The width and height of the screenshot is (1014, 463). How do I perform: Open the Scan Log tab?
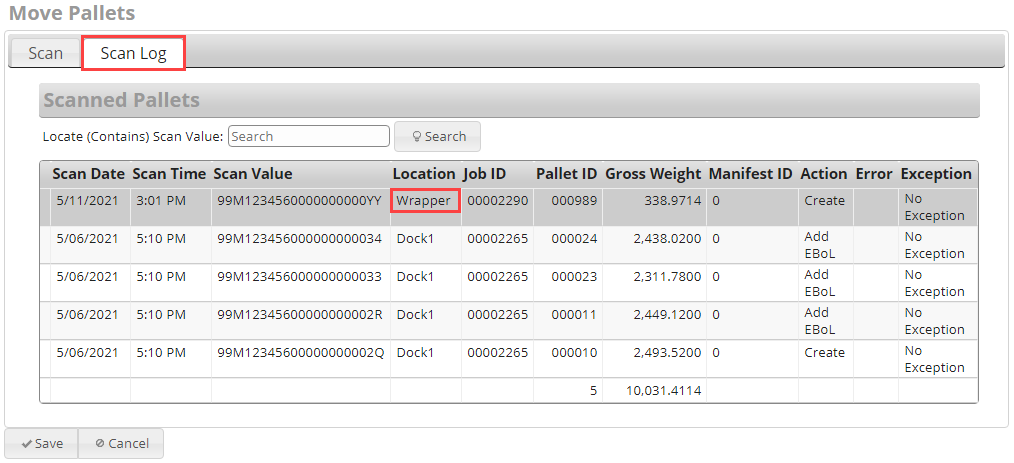coord(133,53)
